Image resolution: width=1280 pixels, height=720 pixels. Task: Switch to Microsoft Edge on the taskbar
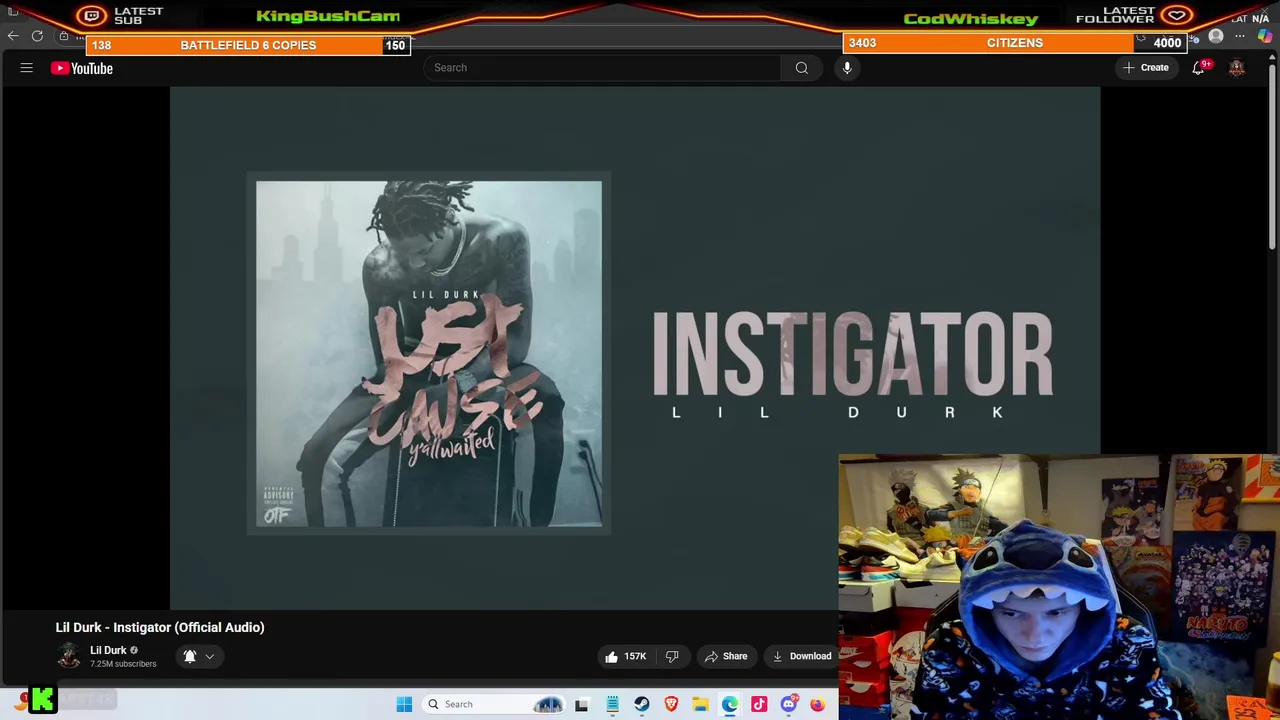pos(730,704)
